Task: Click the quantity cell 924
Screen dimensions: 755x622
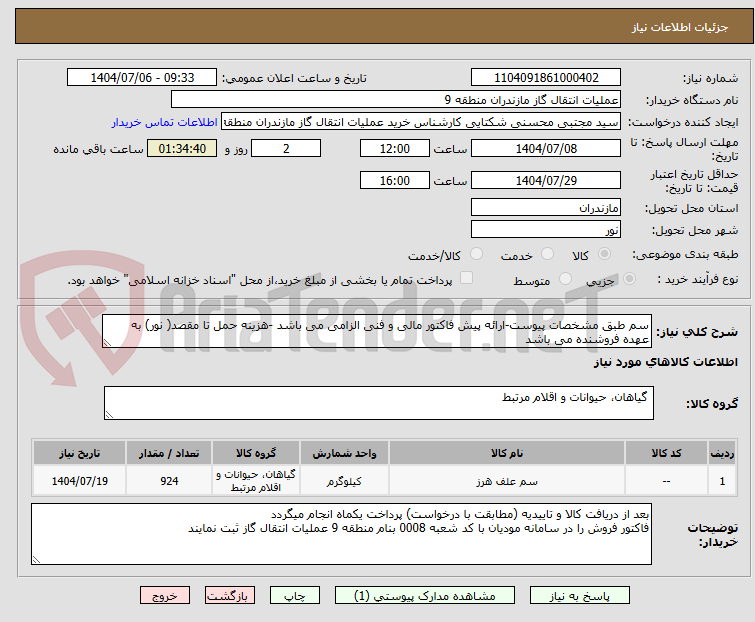Action: [169, 481]
